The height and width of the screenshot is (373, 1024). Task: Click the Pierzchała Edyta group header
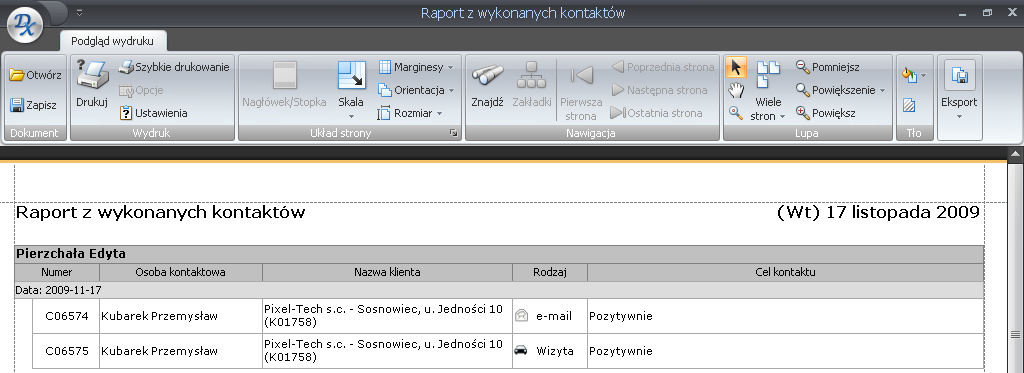(499, 254)
